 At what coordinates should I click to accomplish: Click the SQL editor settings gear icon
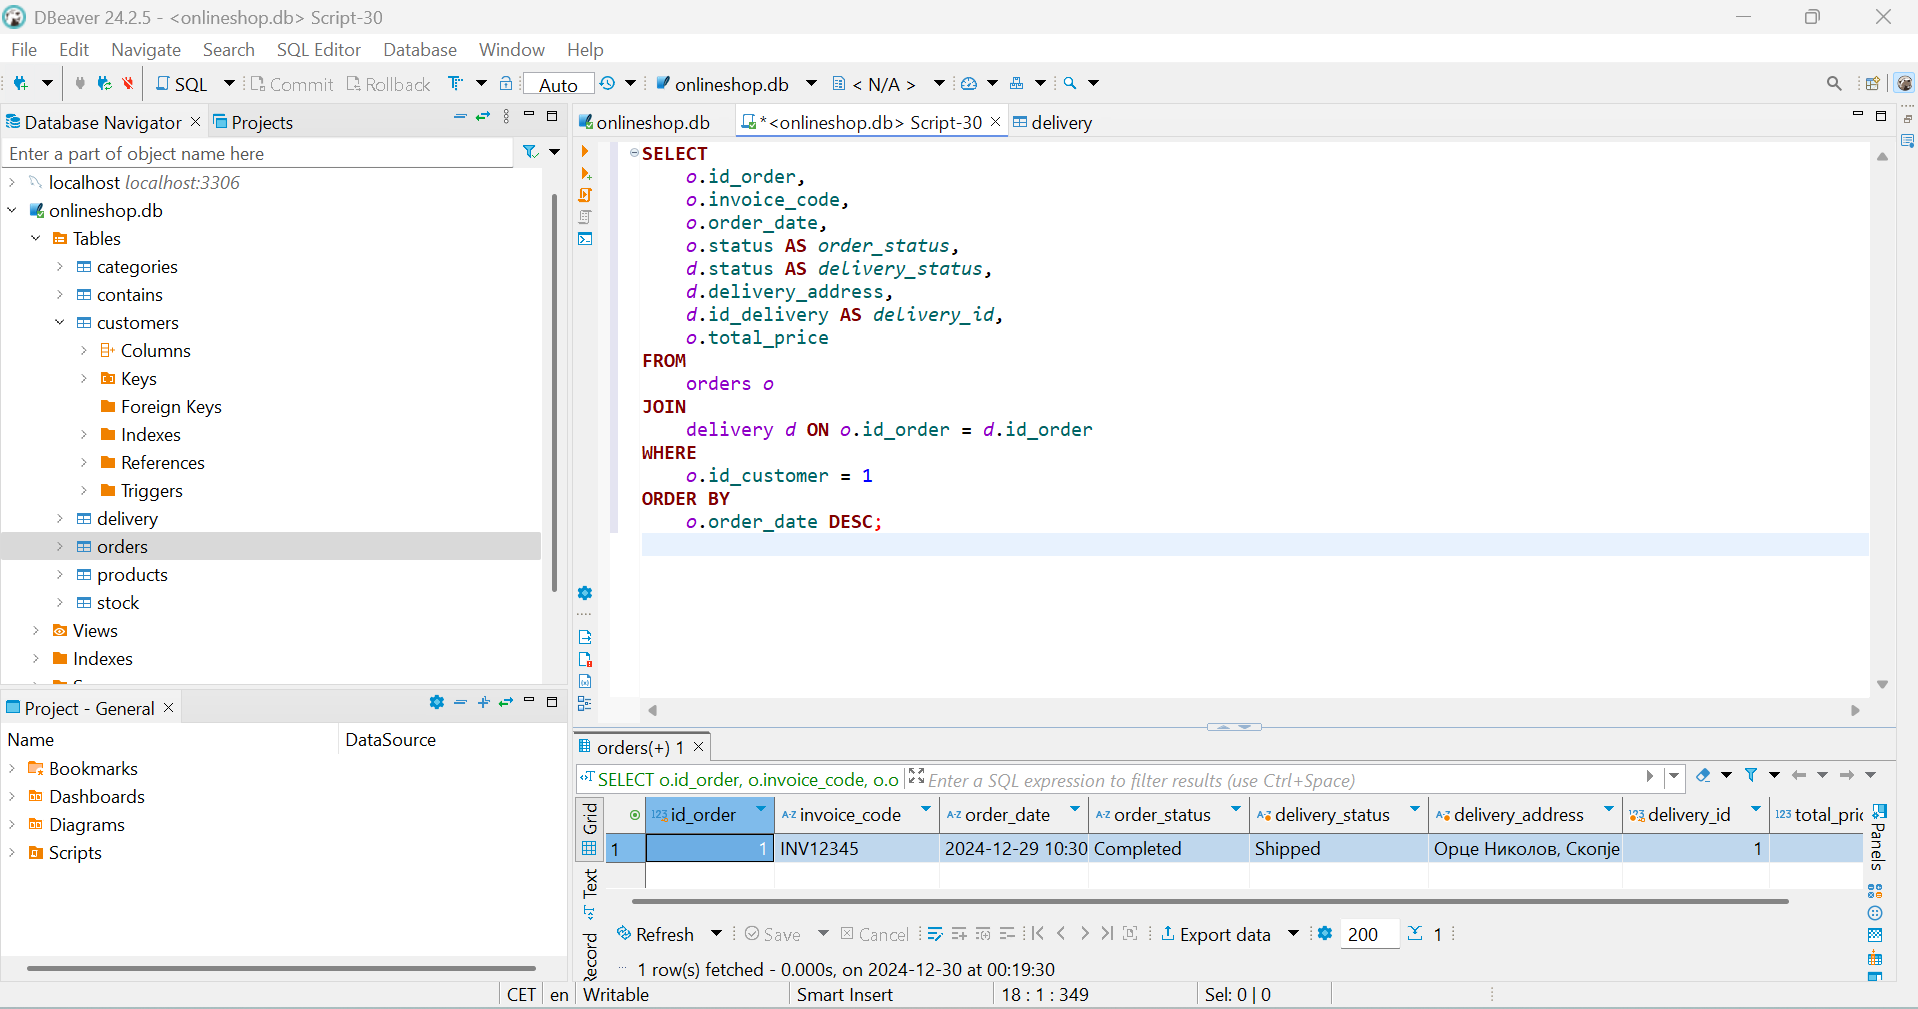coord(585,593)
